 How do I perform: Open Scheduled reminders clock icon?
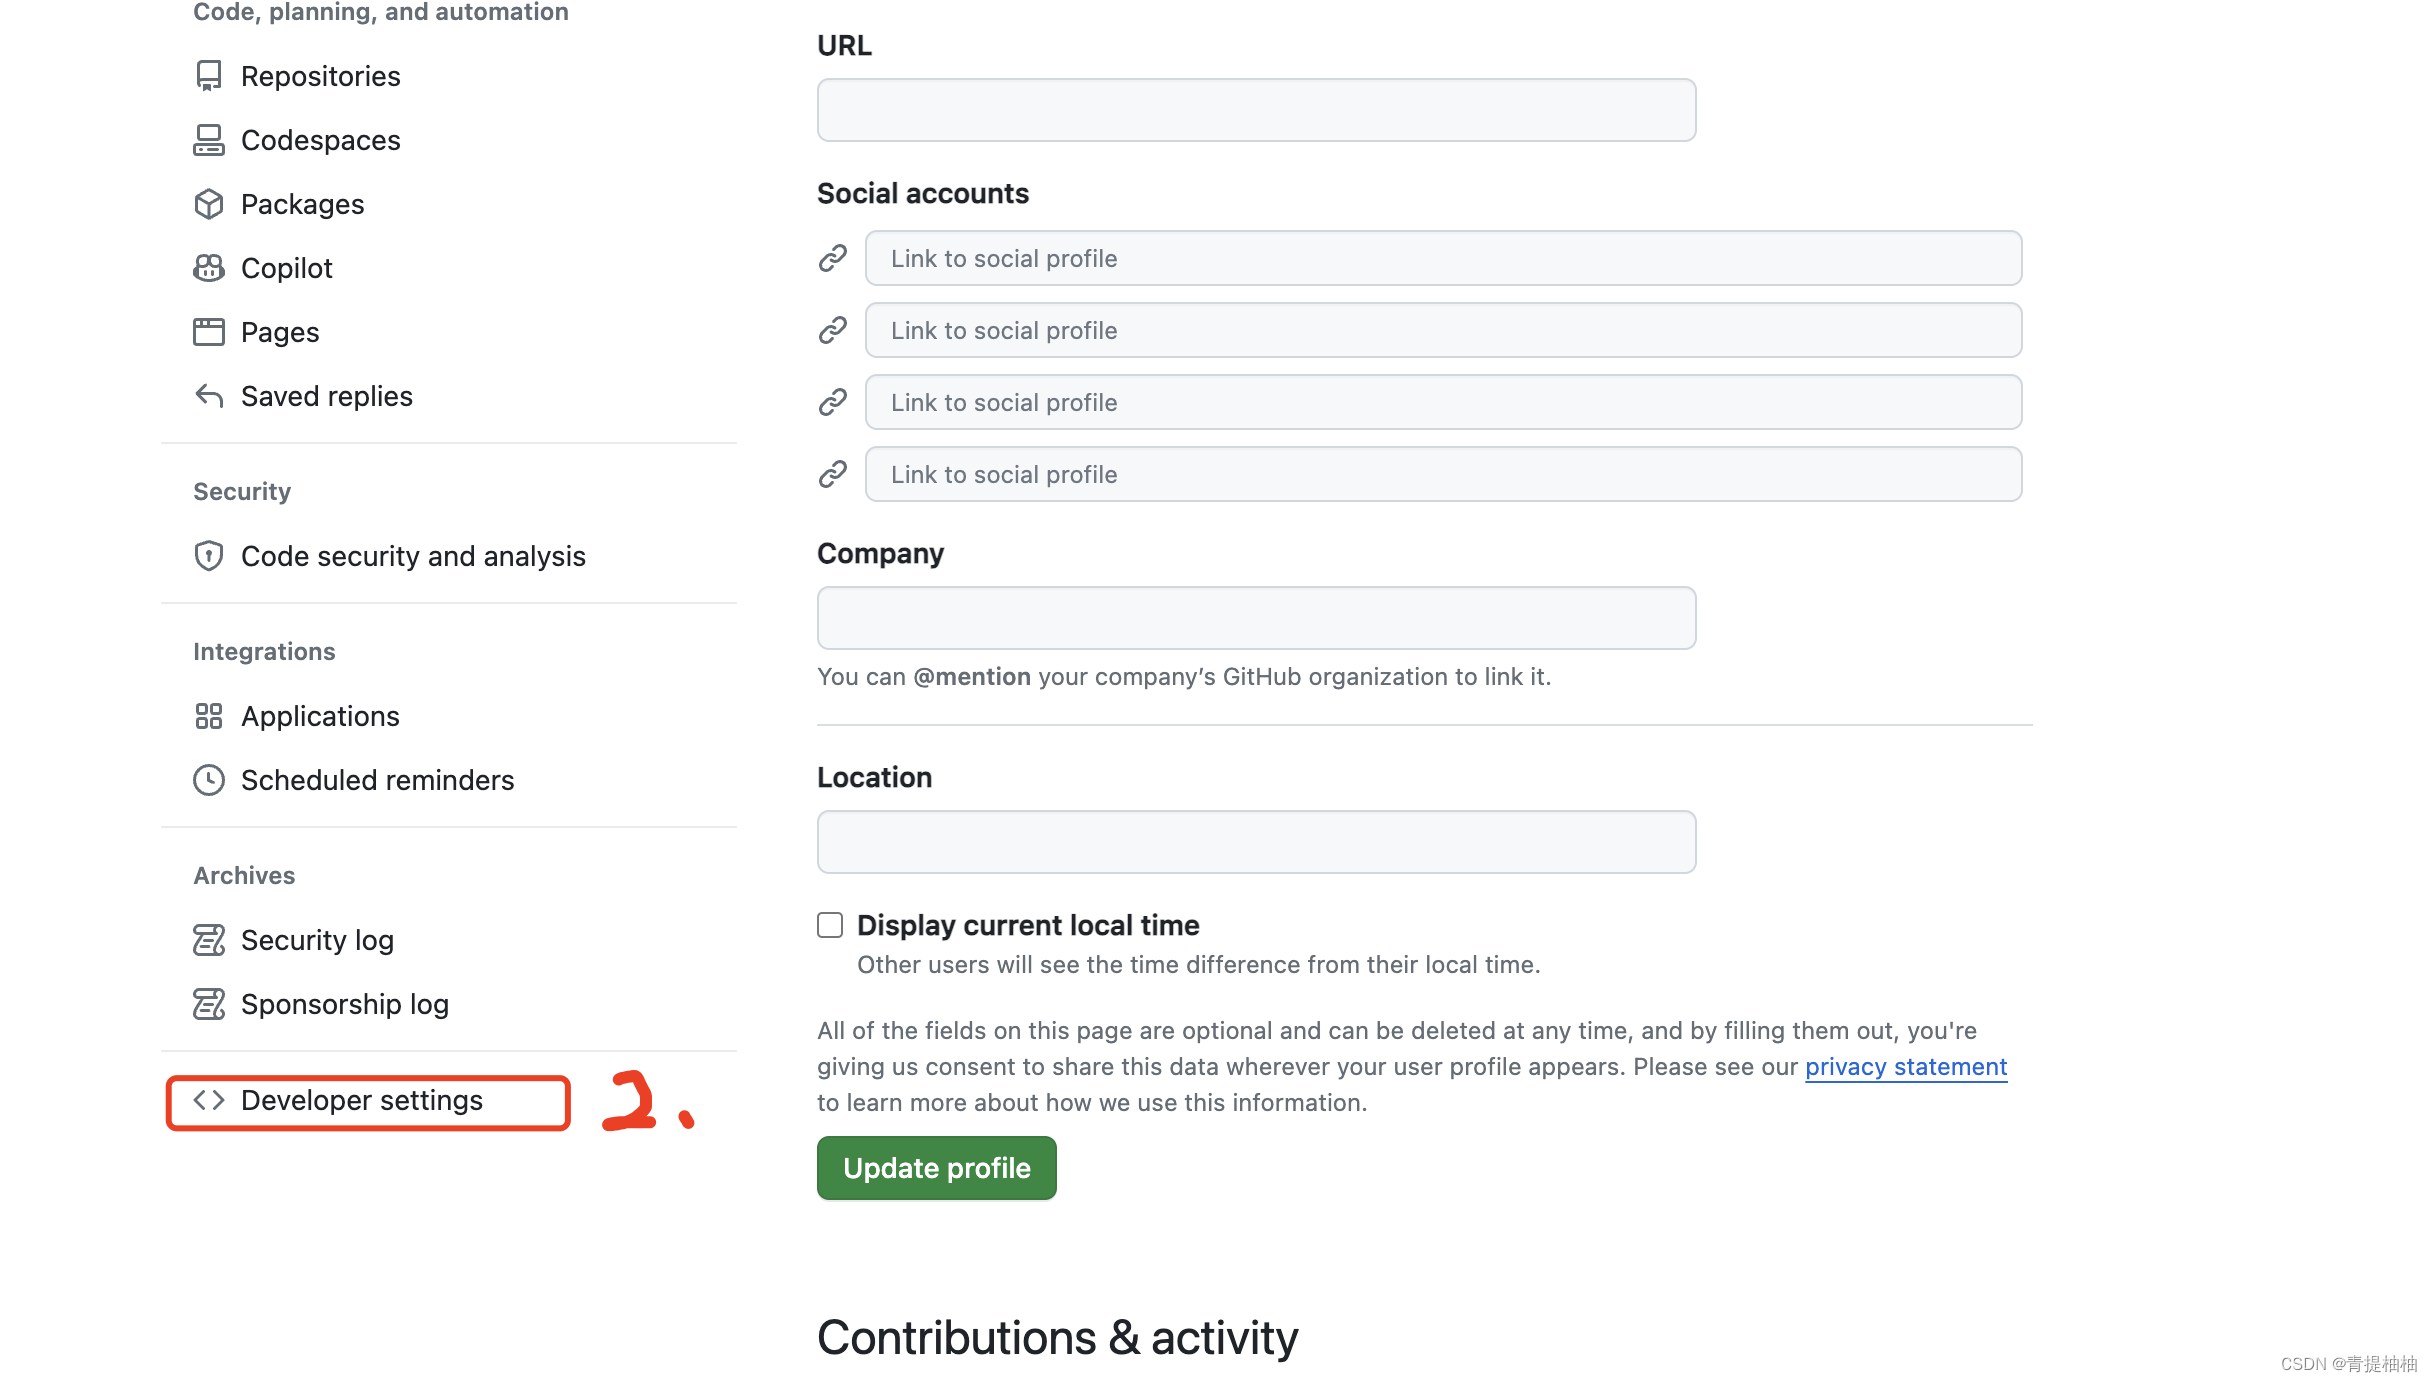(x=208, y=780)
